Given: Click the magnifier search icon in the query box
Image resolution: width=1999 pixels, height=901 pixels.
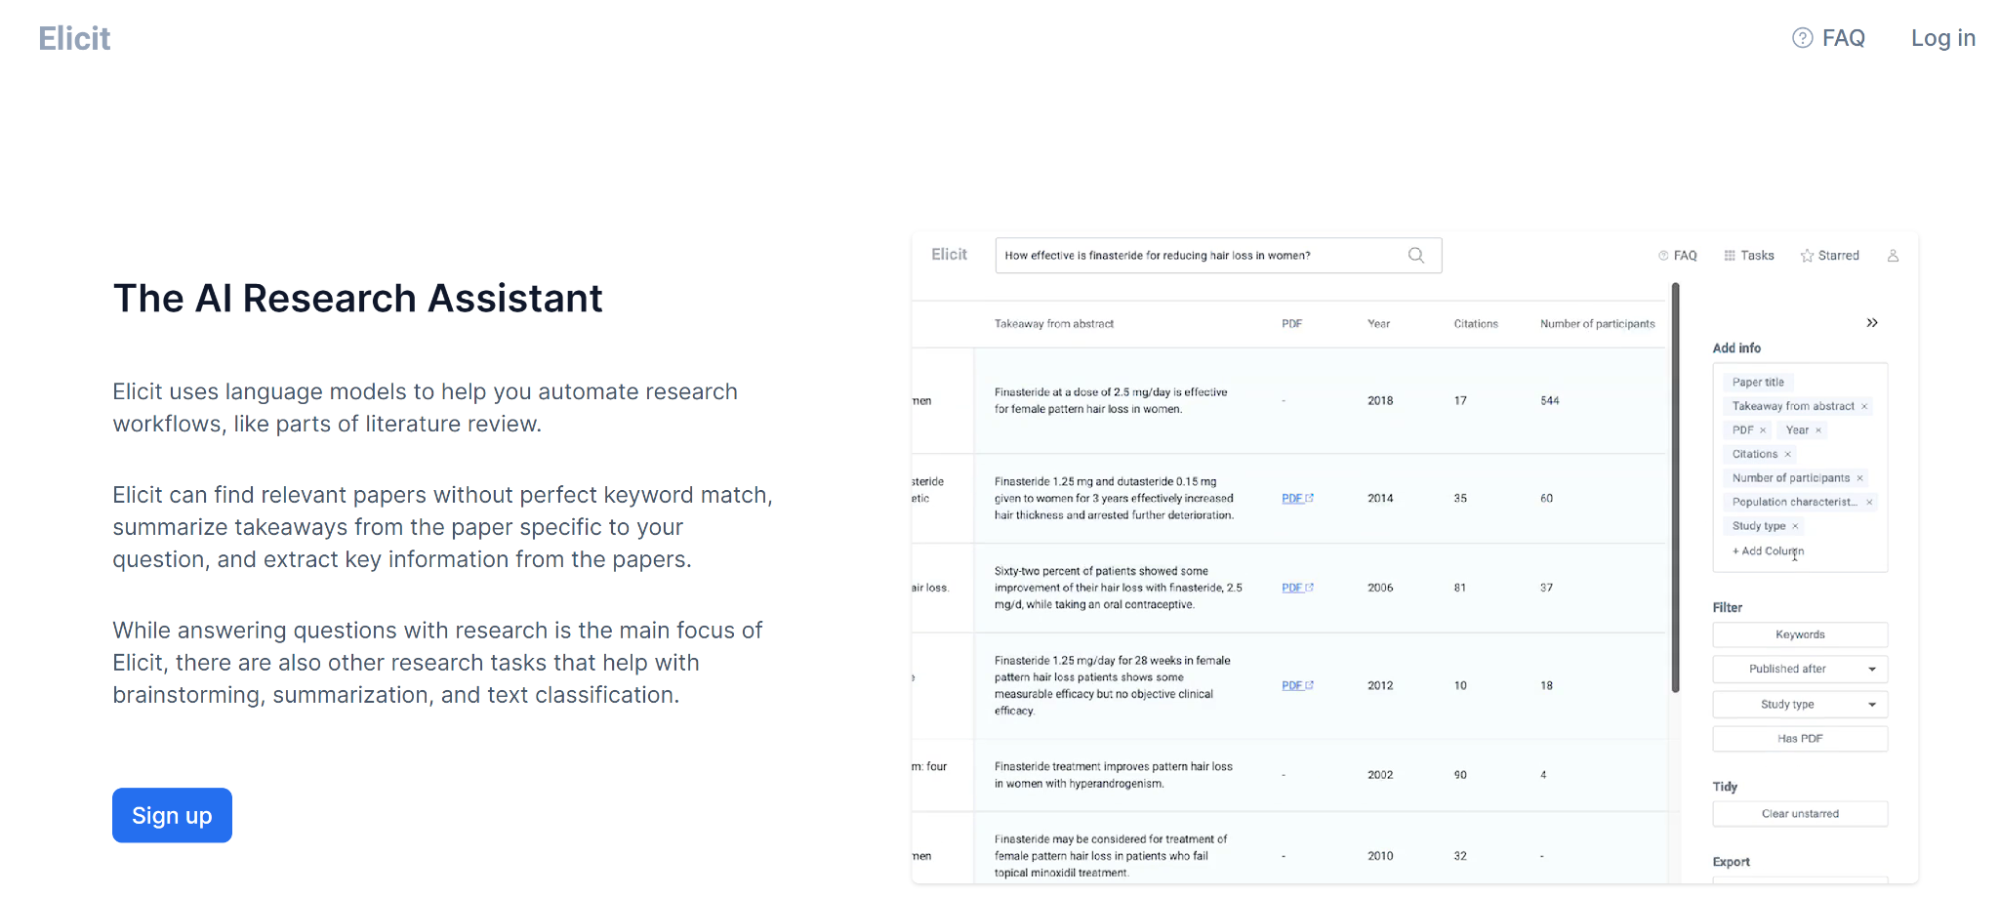Looking at the screenshot, I should pyautogui.click(x=1415, y=255).
